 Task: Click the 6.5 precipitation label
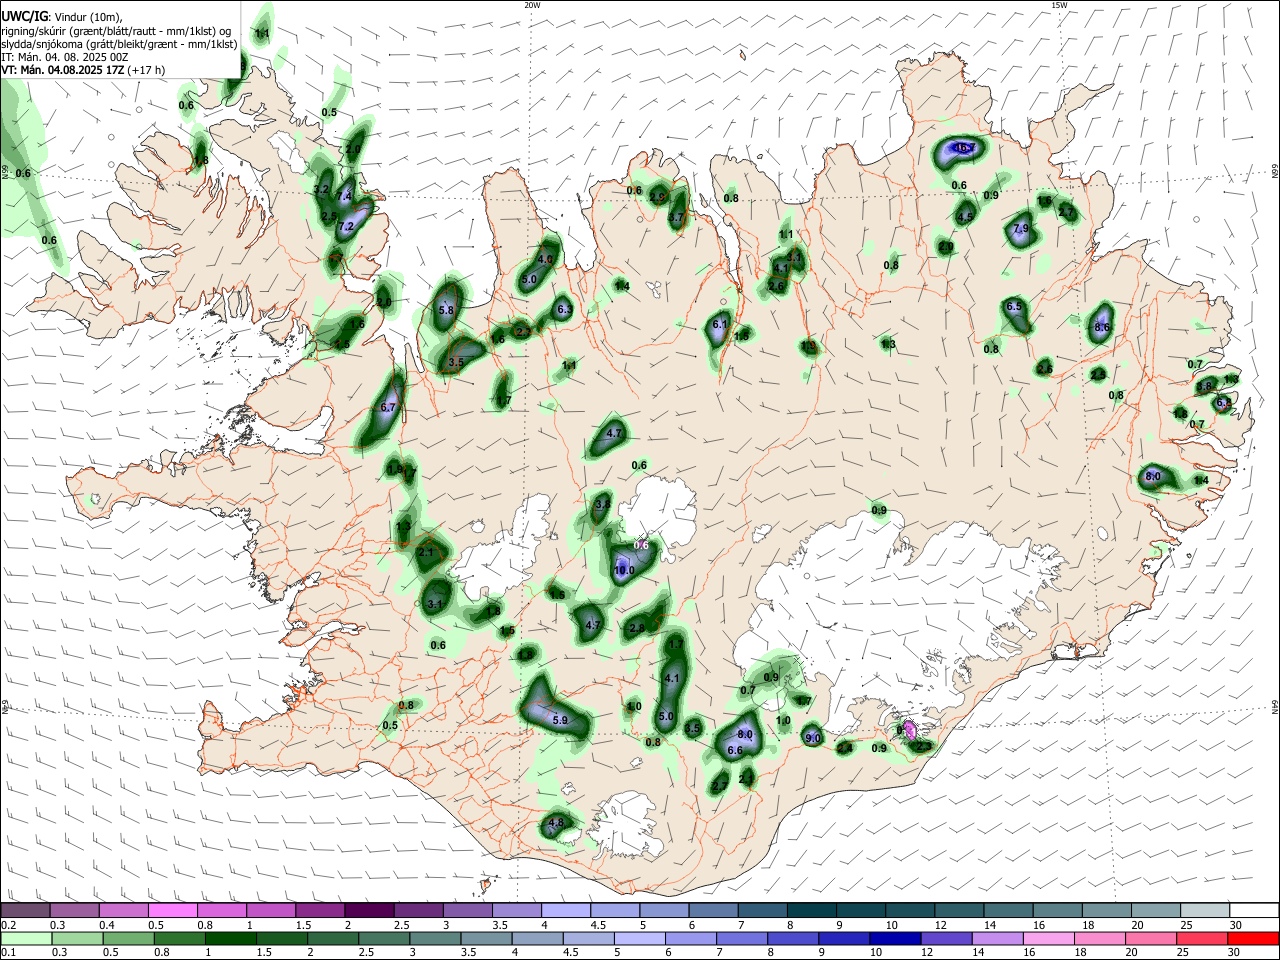[1014, 306]
